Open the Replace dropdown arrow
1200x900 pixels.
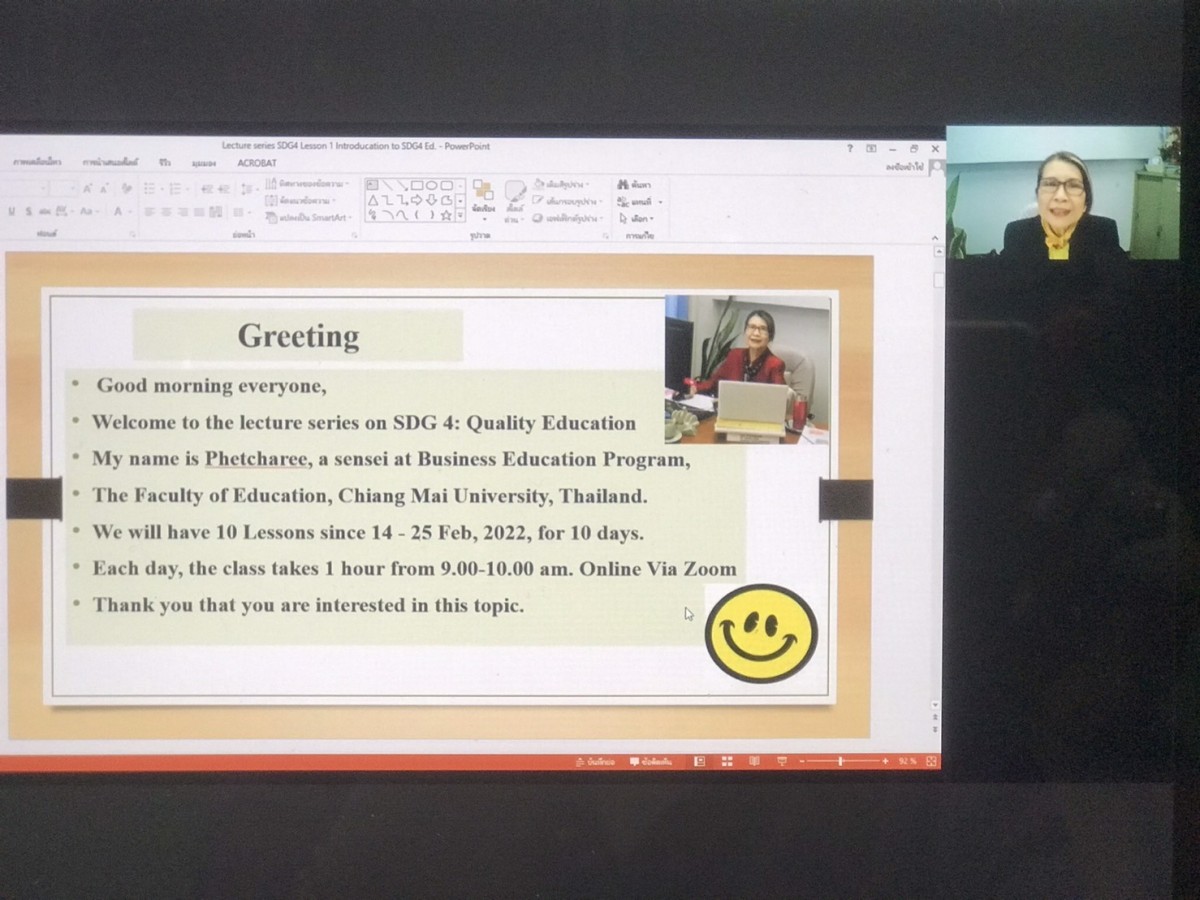660,201
